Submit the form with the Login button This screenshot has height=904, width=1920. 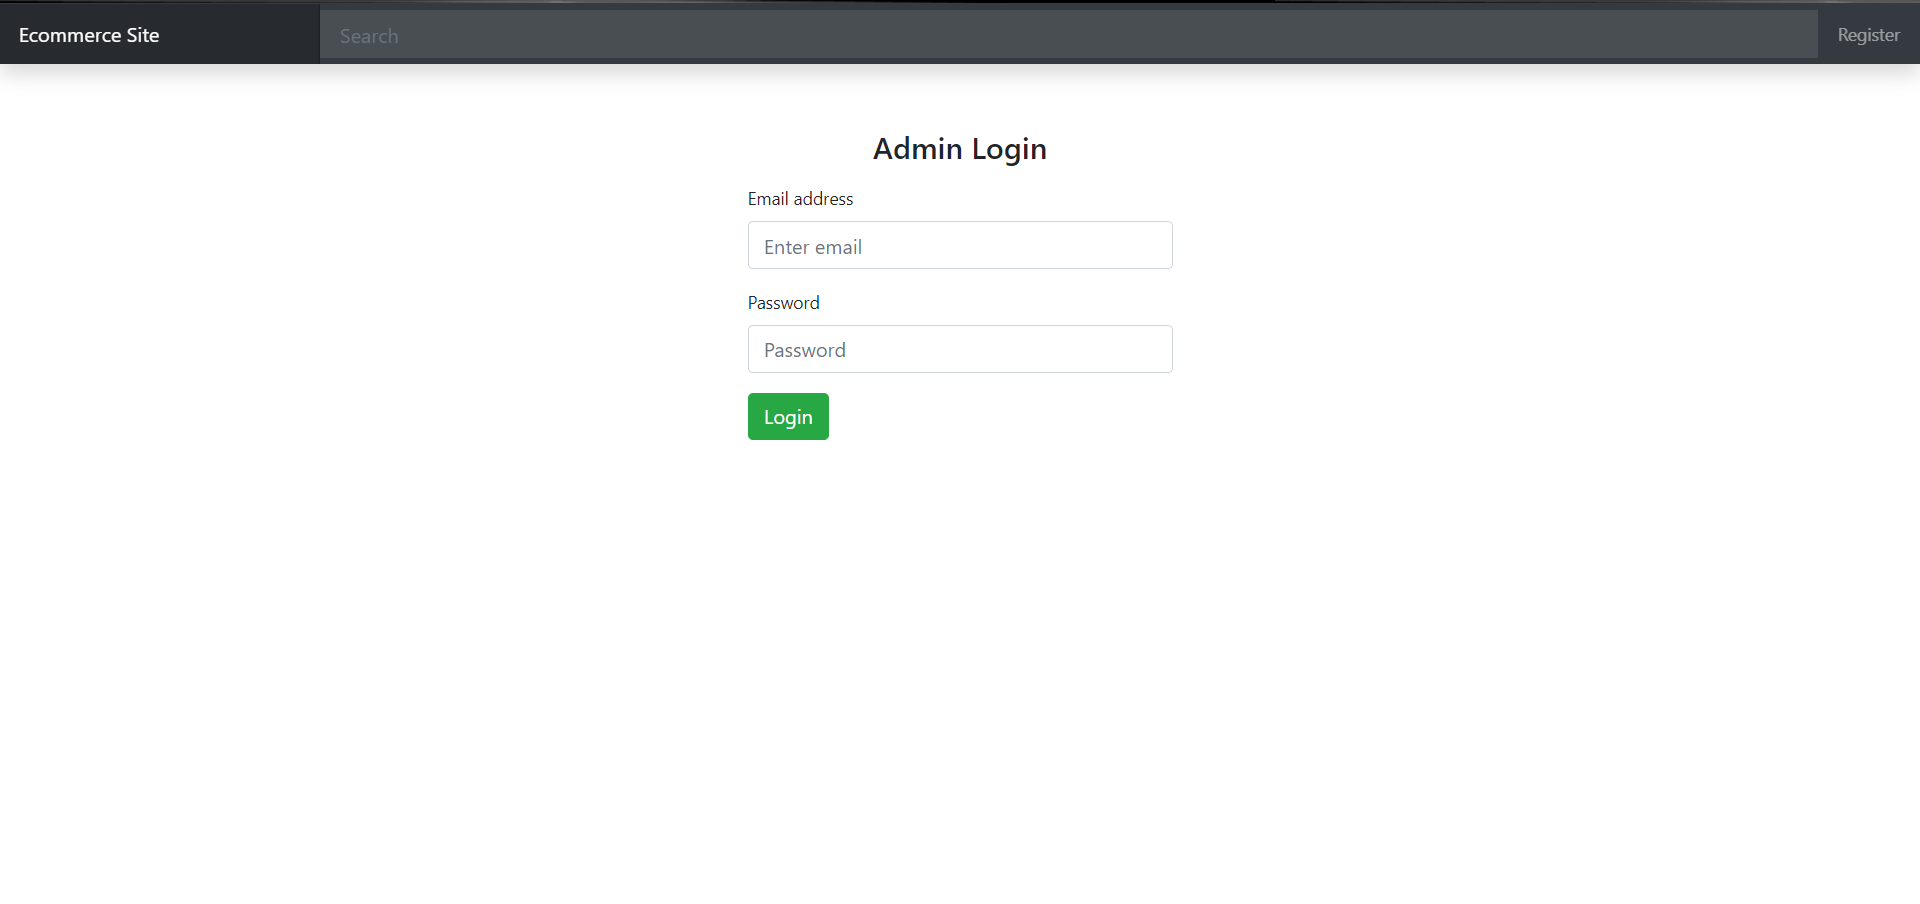coord(788,416)
